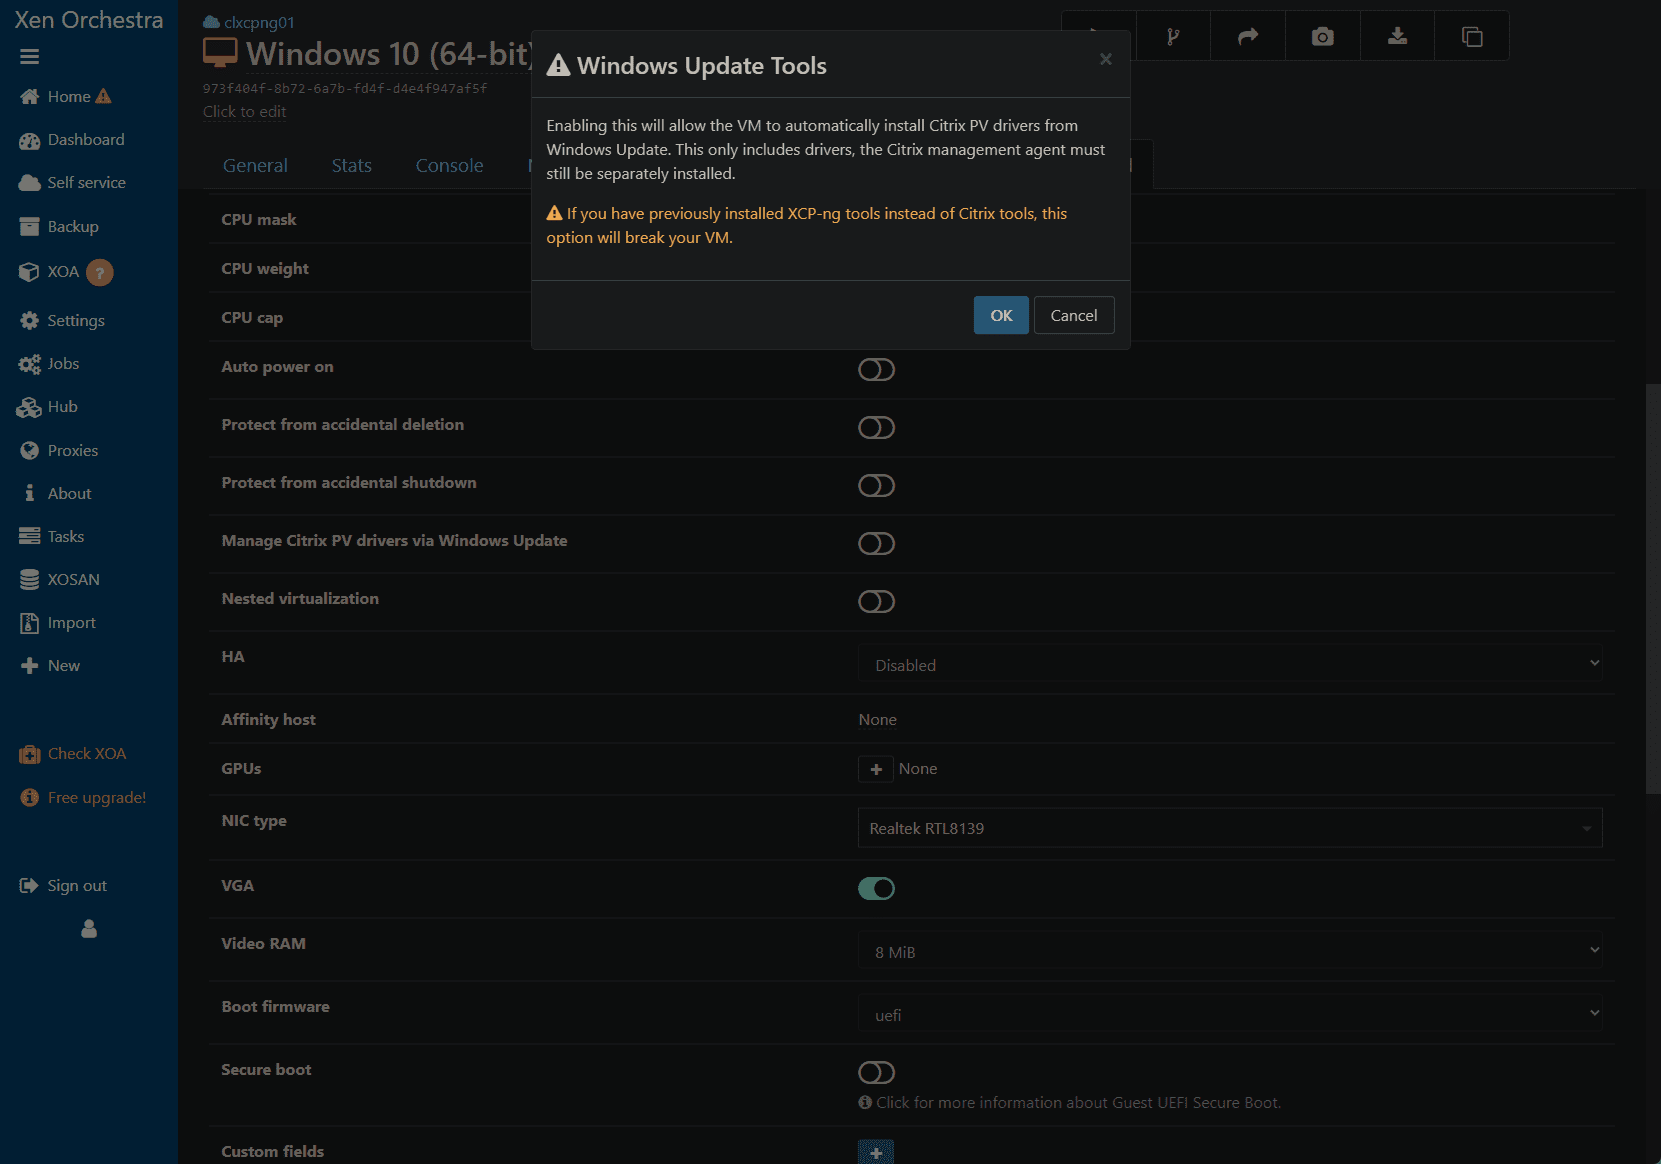1661x1164 pixels.
Task: Click the Proxies globe icon
Action: point(29,451)
